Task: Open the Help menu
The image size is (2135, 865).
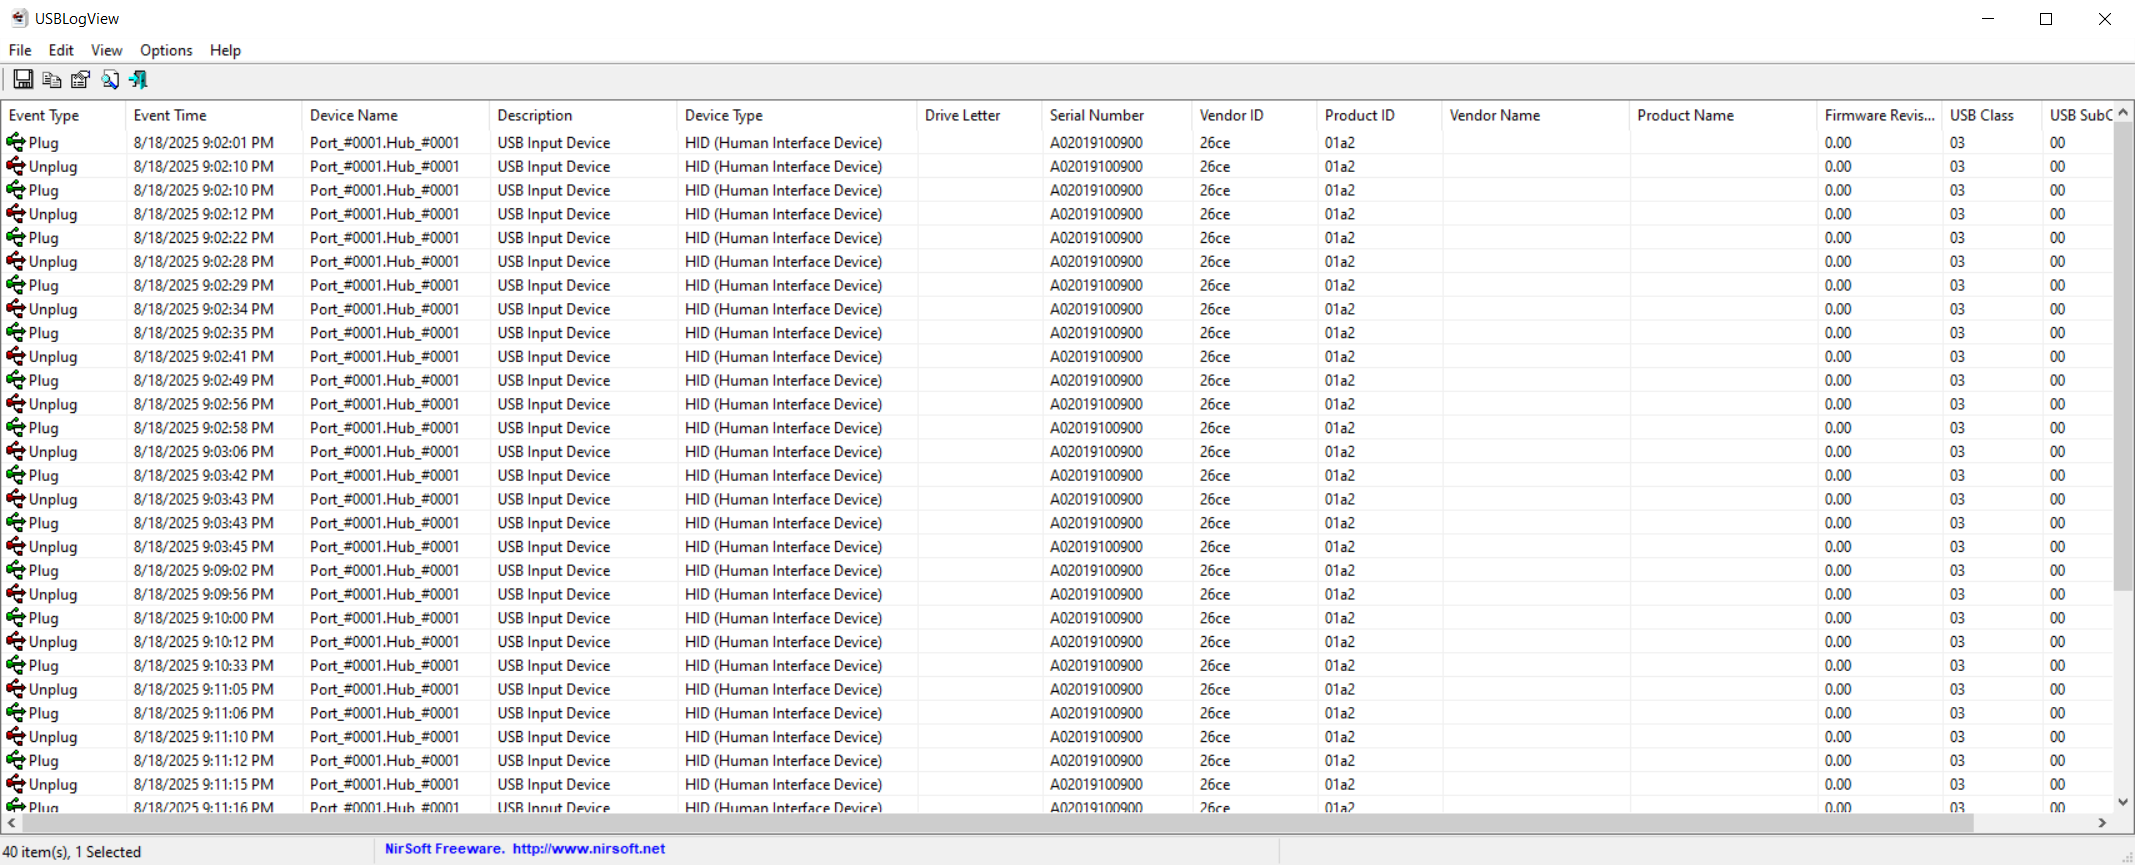Action: [x=225, y=50]
